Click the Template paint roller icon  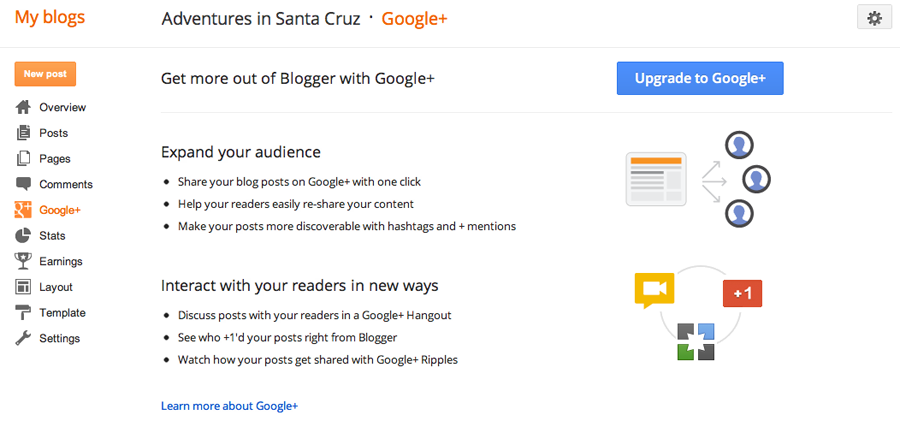coord(23,313)
